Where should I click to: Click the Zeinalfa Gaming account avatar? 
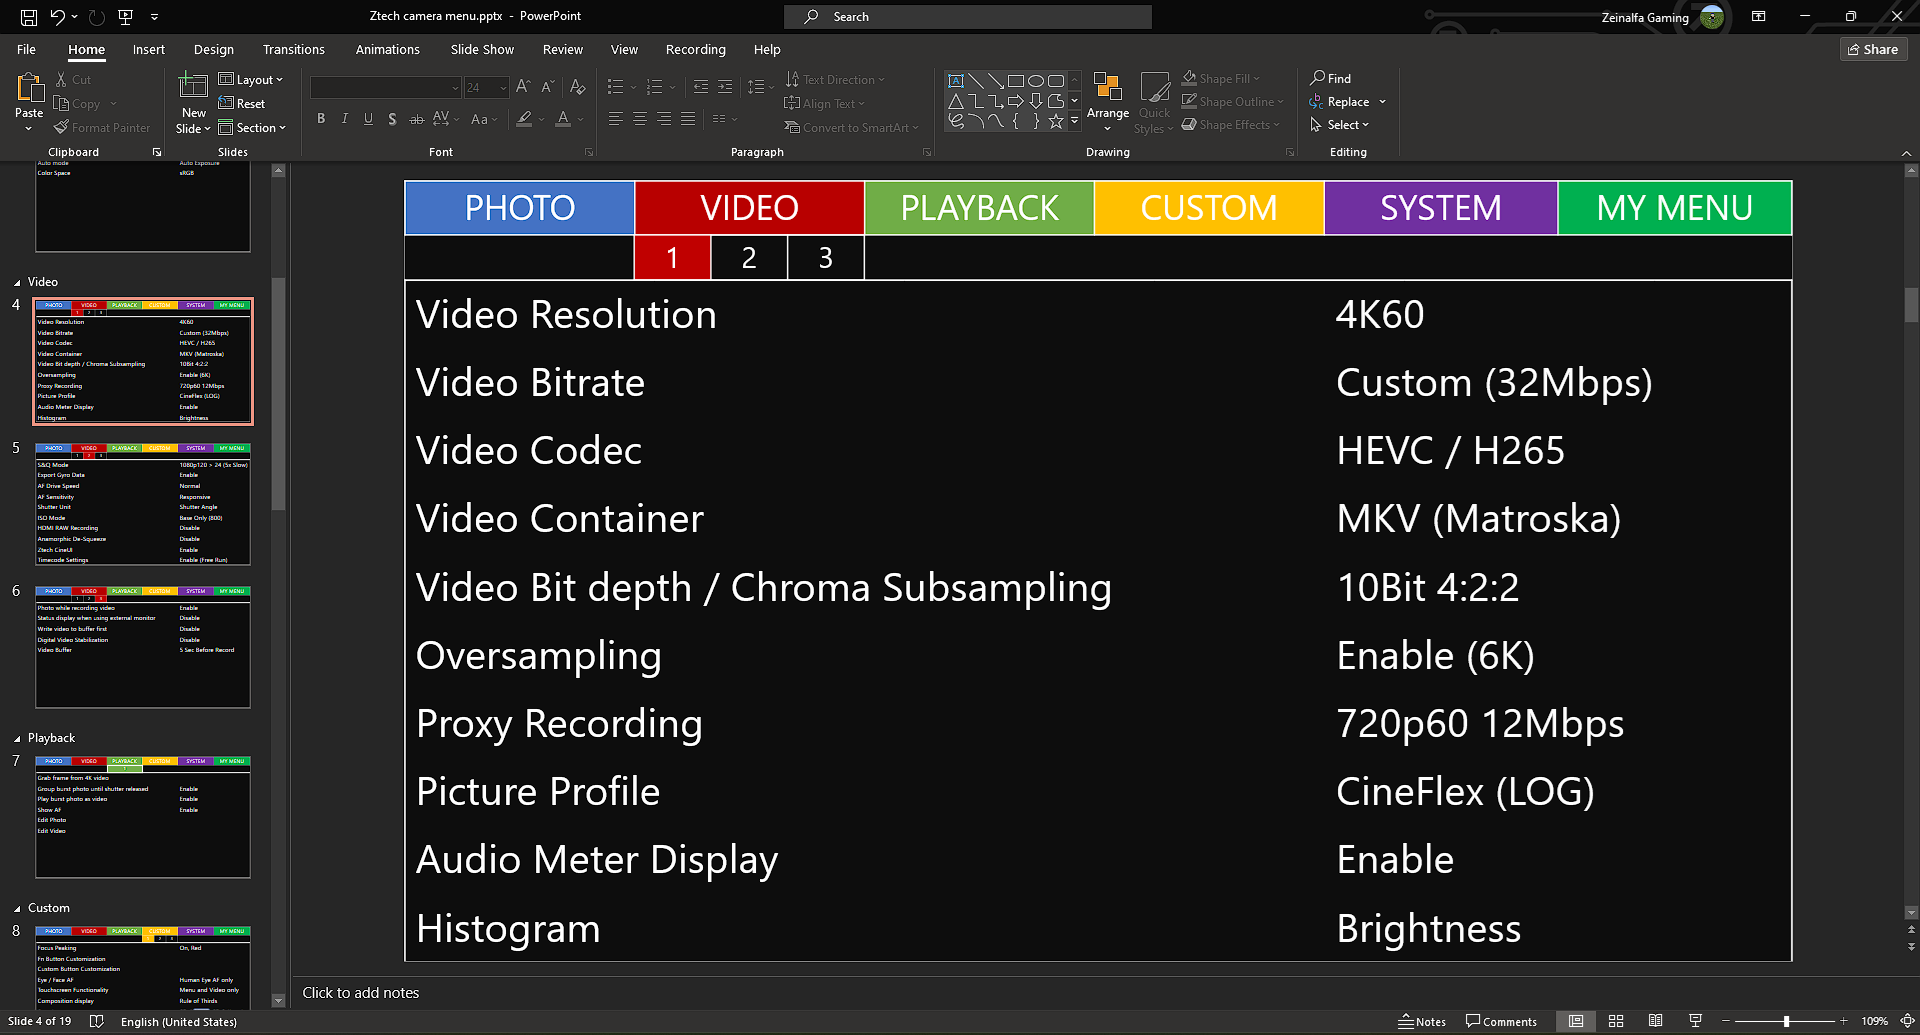click(x=1712, y=17)
